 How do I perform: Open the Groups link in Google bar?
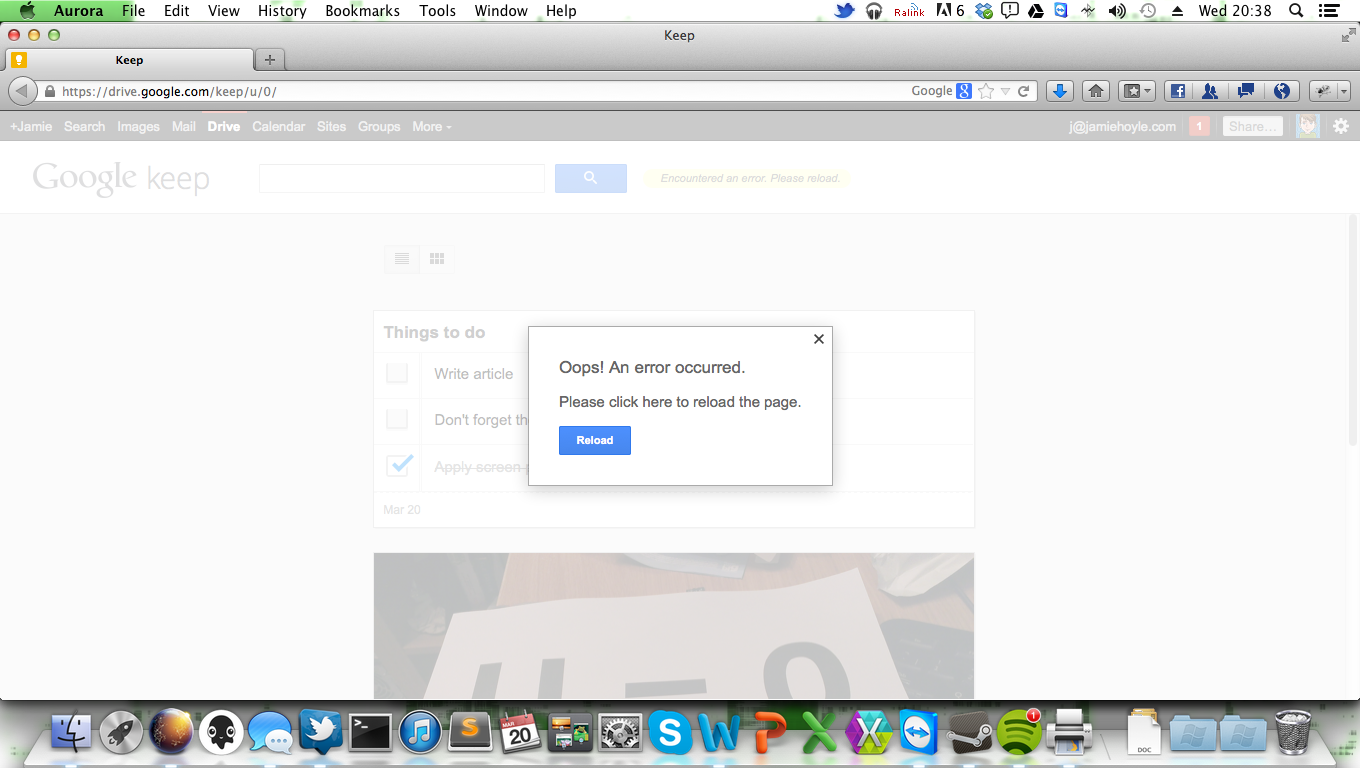point(379,127)
